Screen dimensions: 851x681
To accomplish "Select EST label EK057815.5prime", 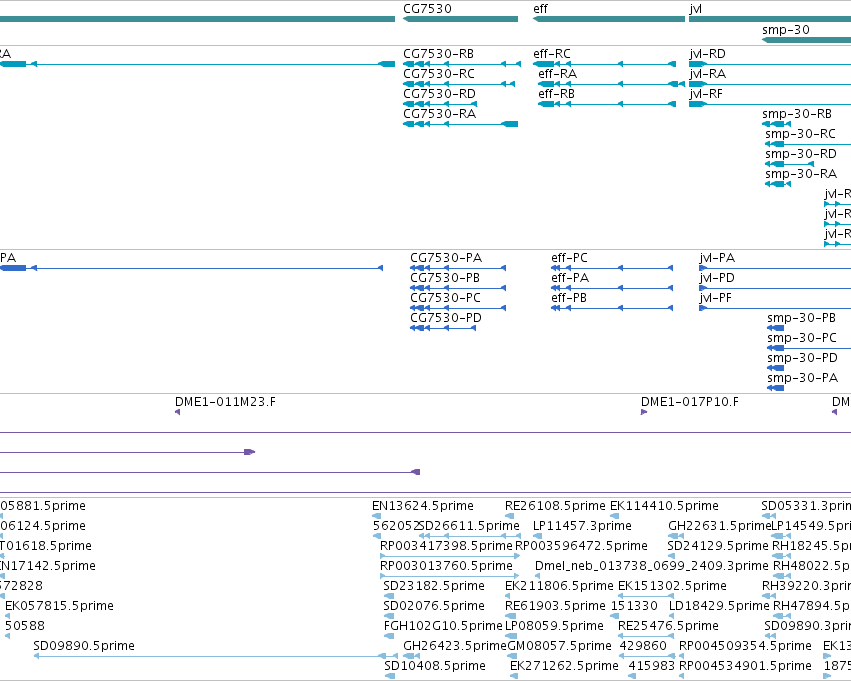I will (59, 606).
